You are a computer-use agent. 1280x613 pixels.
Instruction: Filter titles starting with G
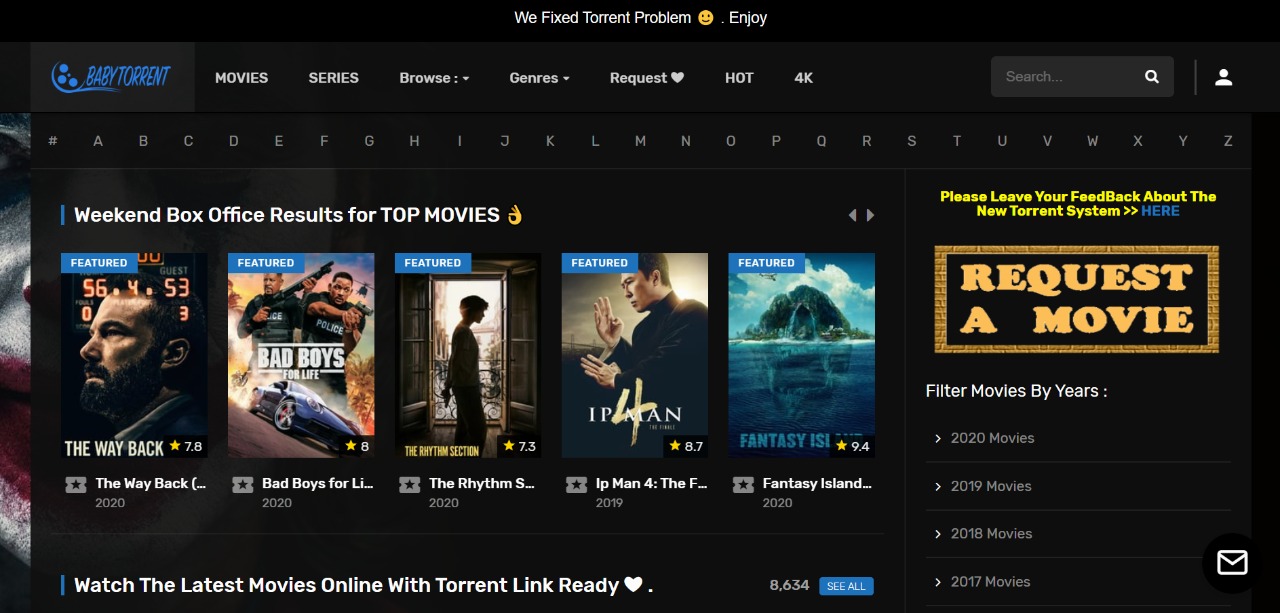tap(369, 141)
